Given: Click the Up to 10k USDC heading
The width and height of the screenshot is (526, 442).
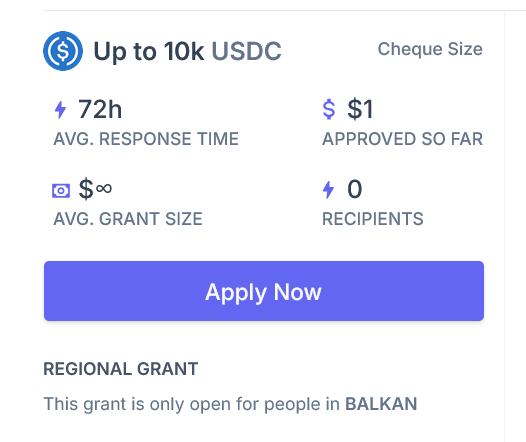Looking at the screenshot, I should click(187, 51).
